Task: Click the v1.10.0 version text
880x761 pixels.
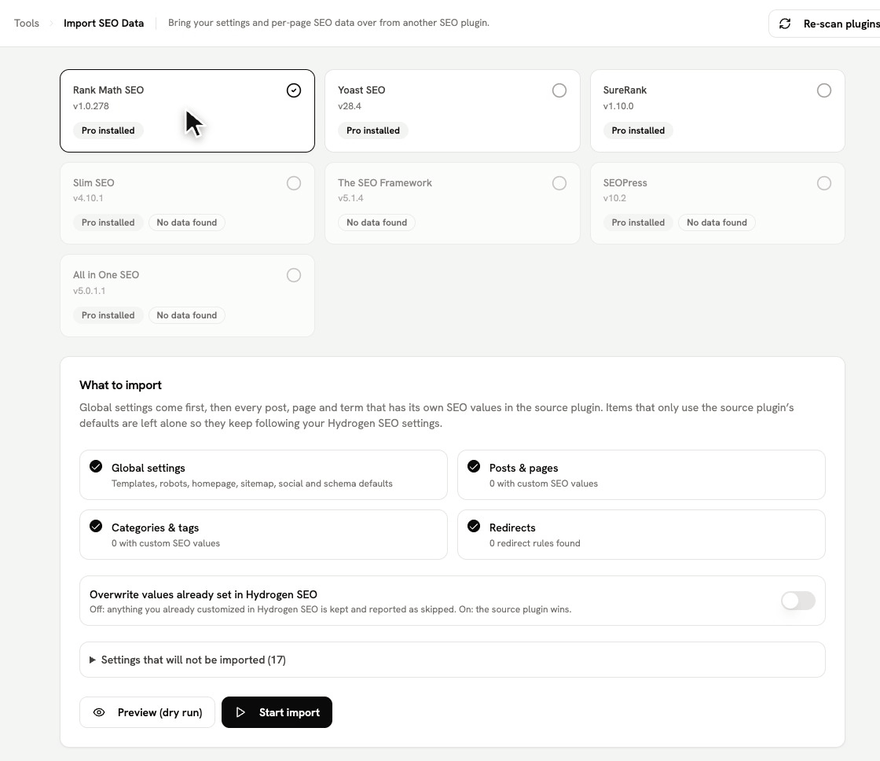Action: 618,106
